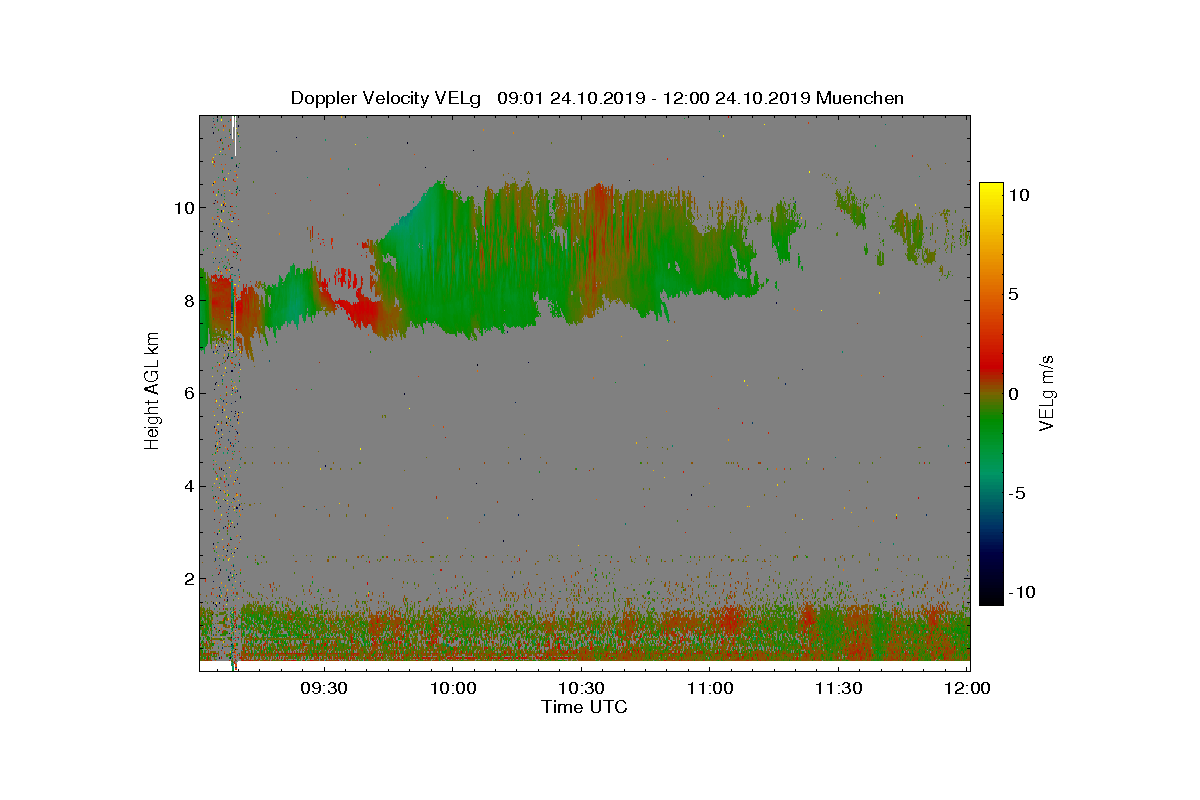The image size is (1200, 800).
Task: Click the '-5' tick label on colorbar
Action: coord(1017,493)
